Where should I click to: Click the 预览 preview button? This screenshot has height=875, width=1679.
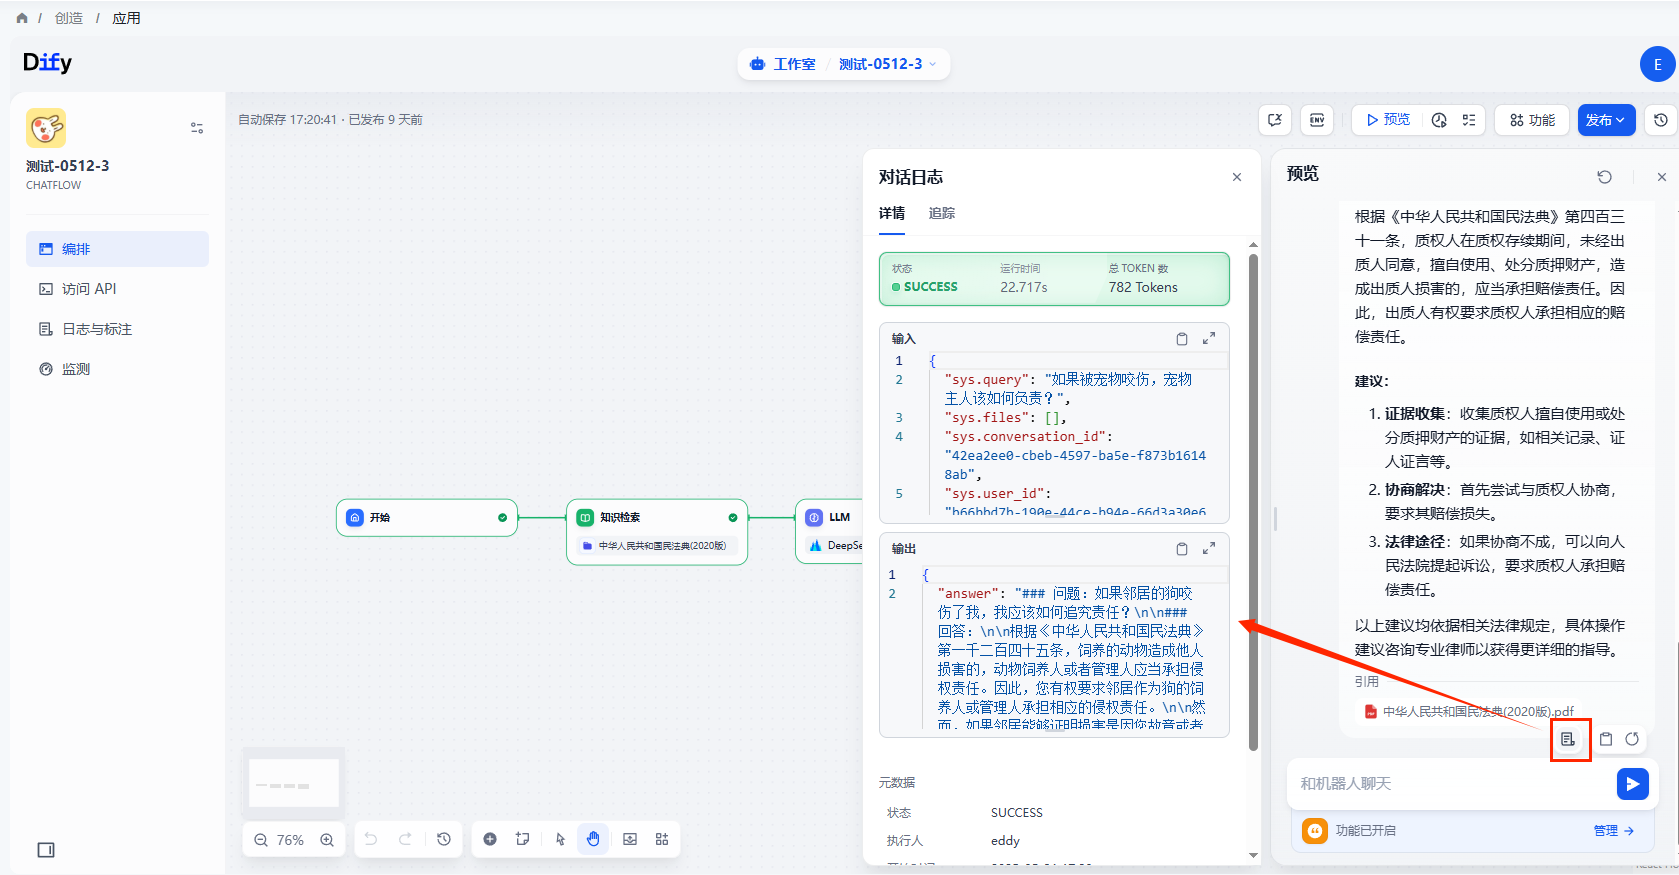1388,120
